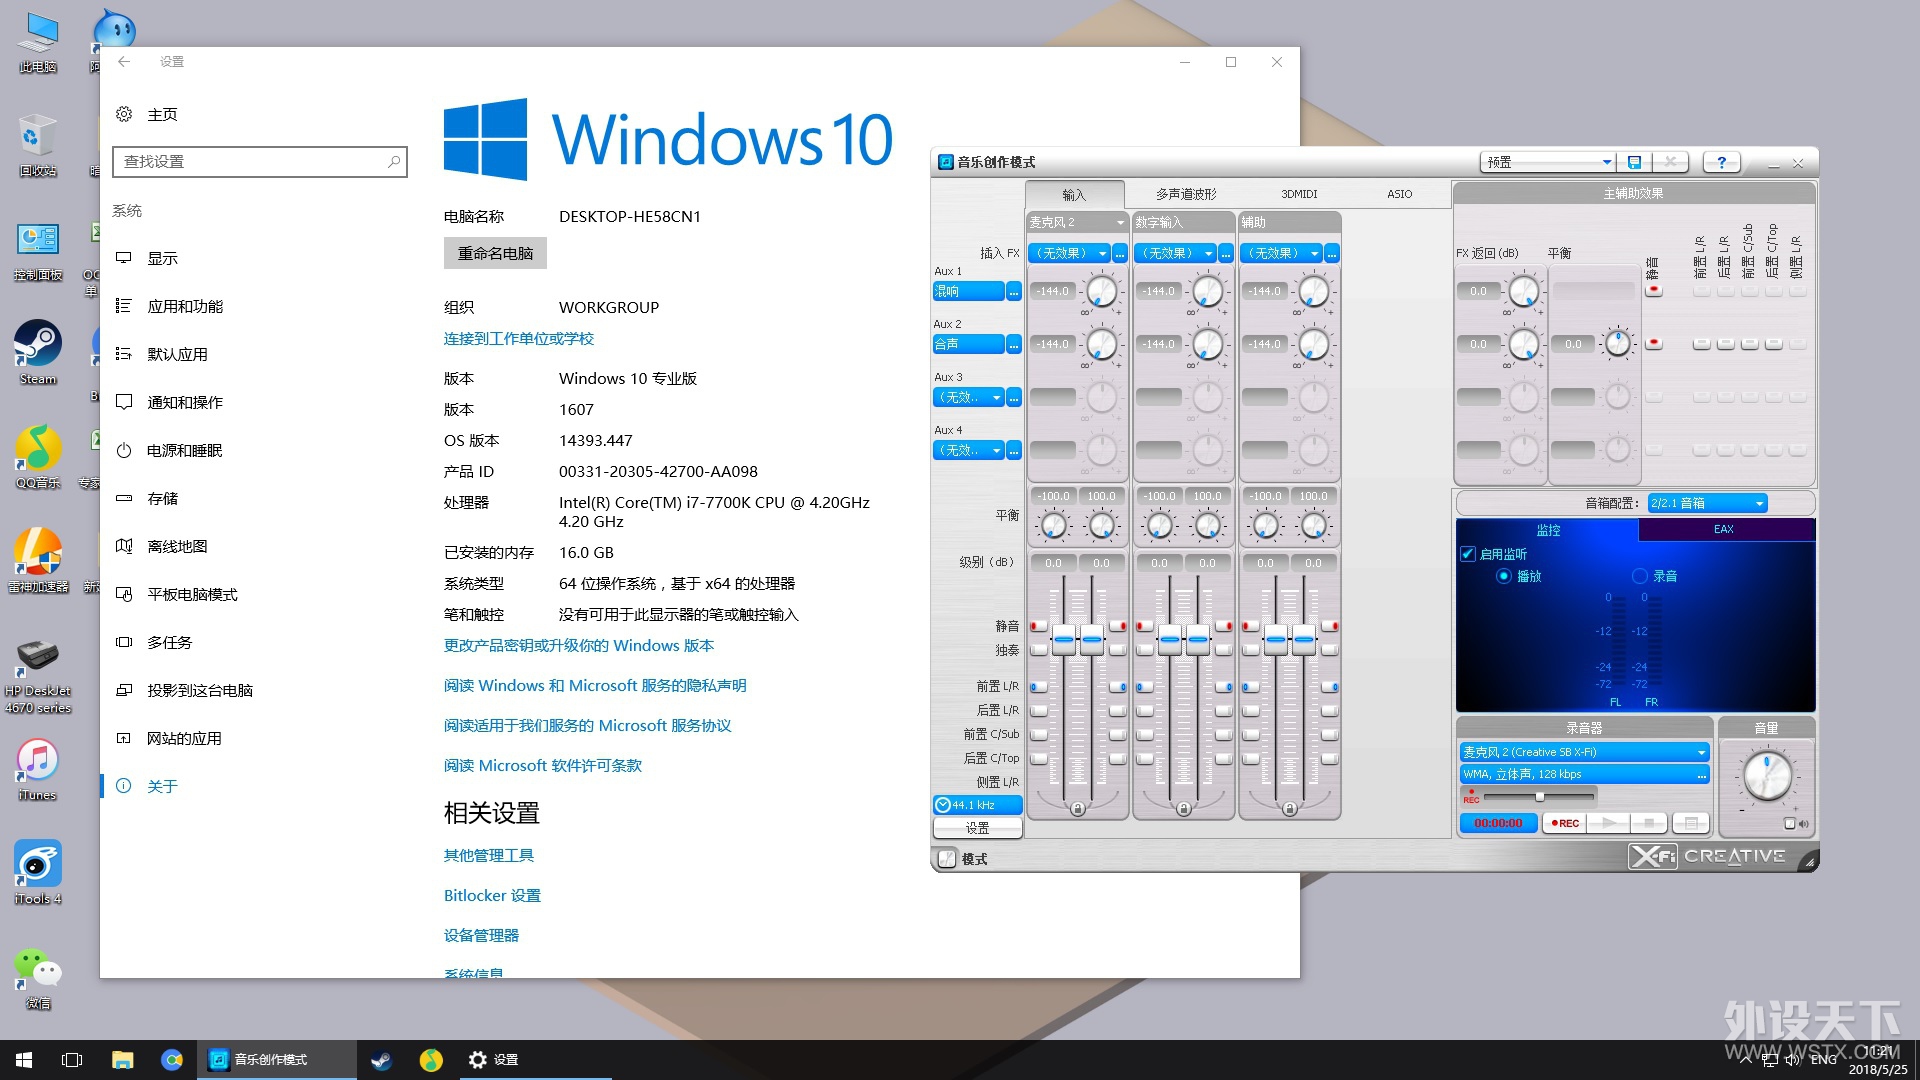Open Task View on the taskbar
Image resolution: width=1920 pixels, height=1080 pixels.
pyautogui.click(x=72, y=1060)
